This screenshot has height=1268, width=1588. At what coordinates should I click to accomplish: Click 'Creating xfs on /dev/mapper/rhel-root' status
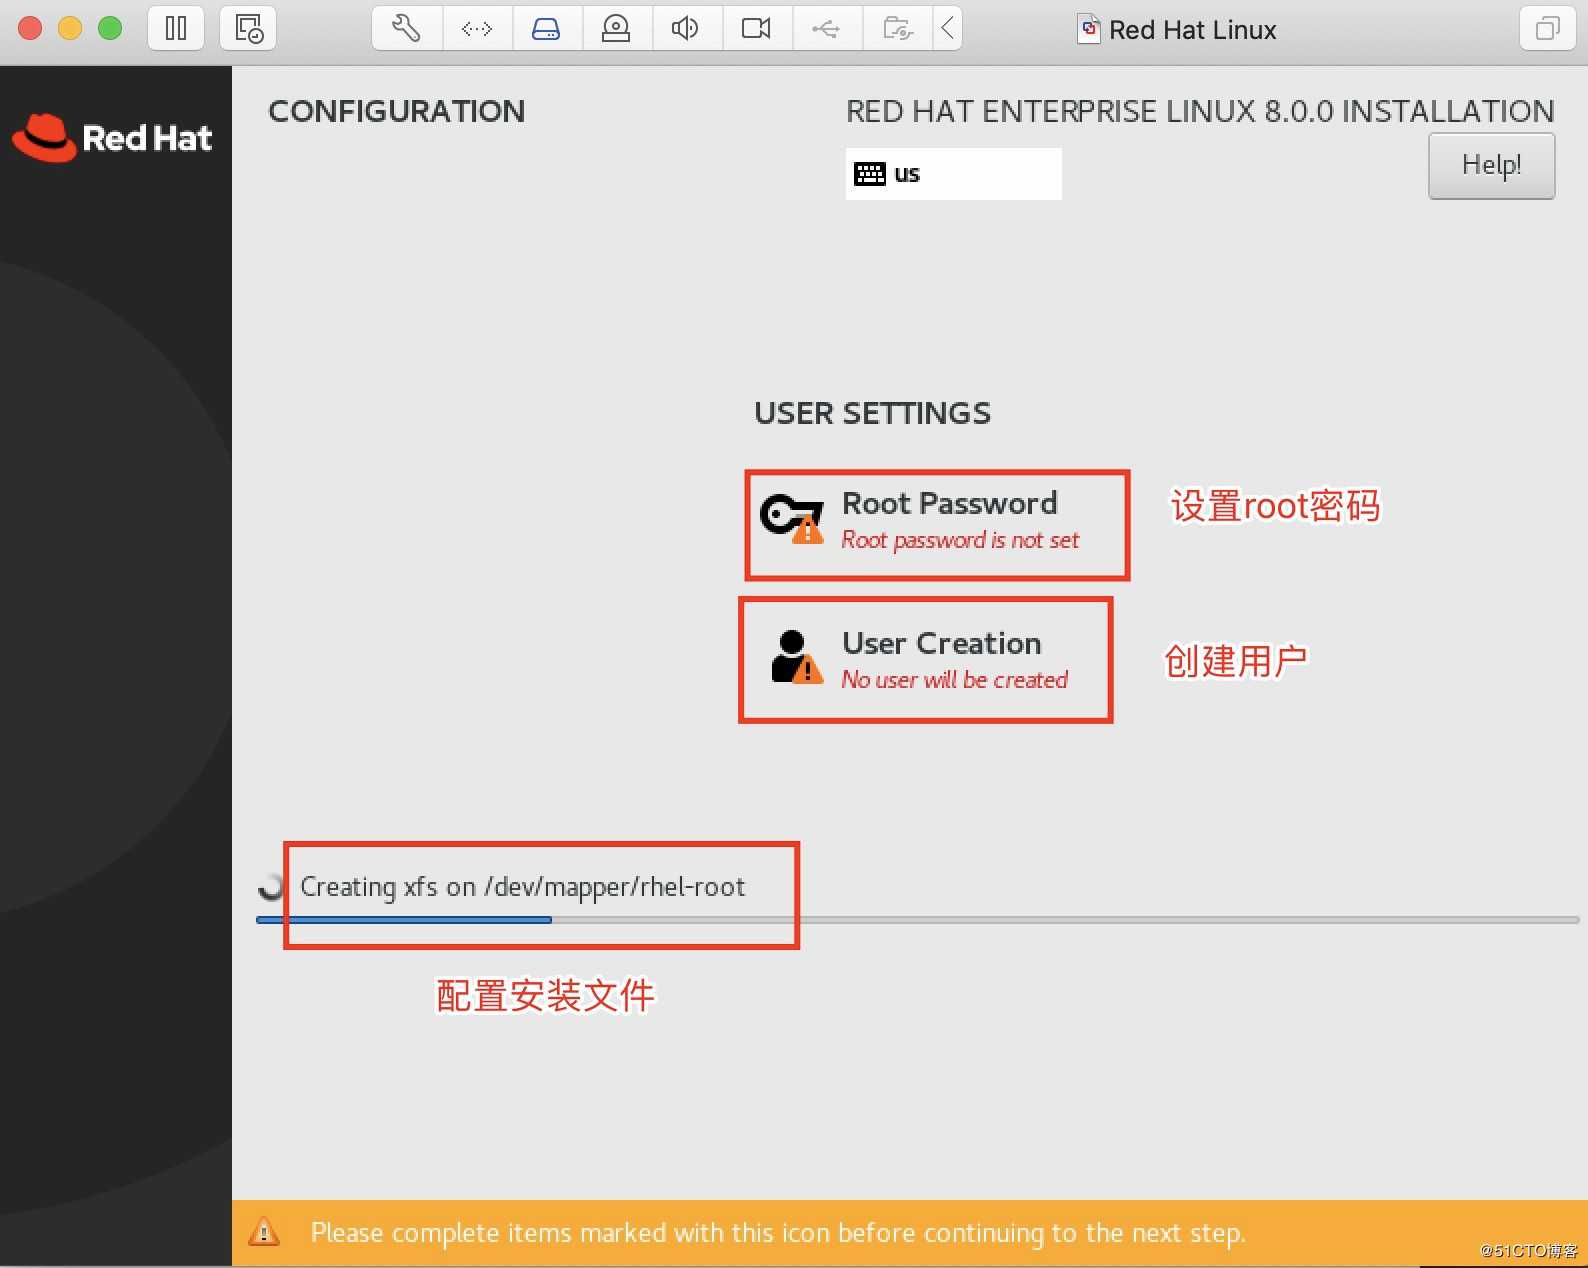point(523,887)
